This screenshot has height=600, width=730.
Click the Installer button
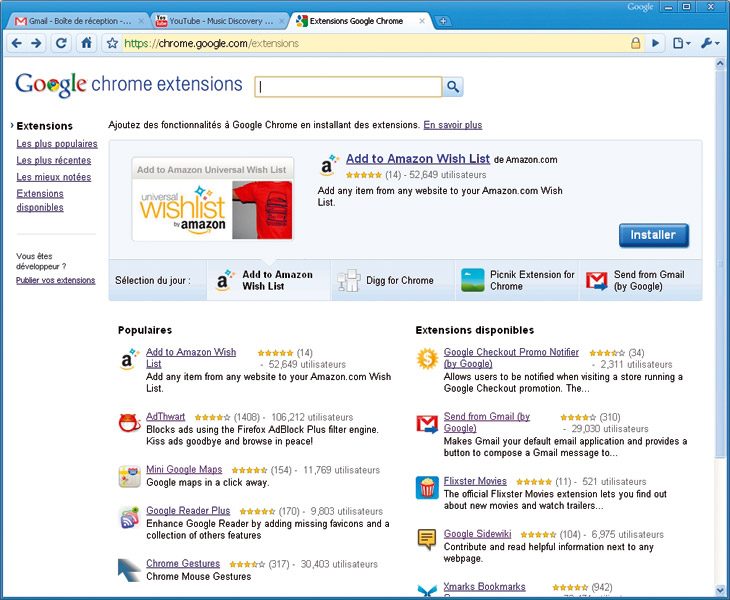[654, 235]
